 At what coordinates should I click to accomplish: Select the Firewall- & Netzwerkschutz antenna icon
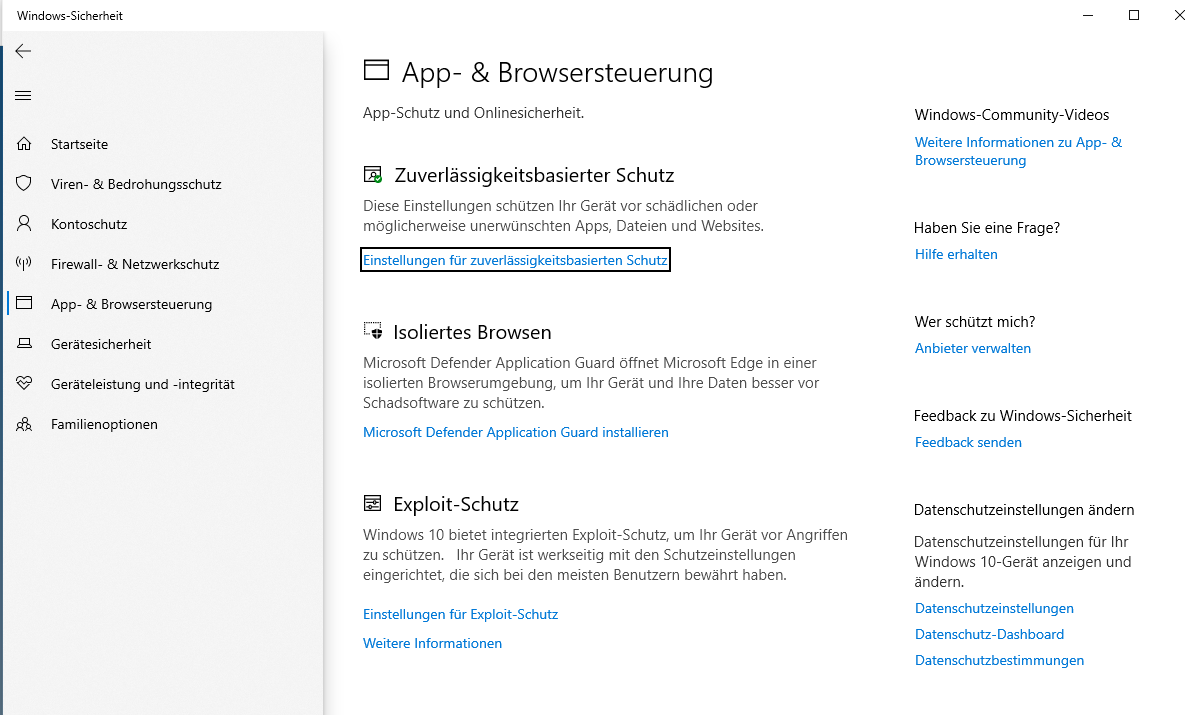pos(24,264)
